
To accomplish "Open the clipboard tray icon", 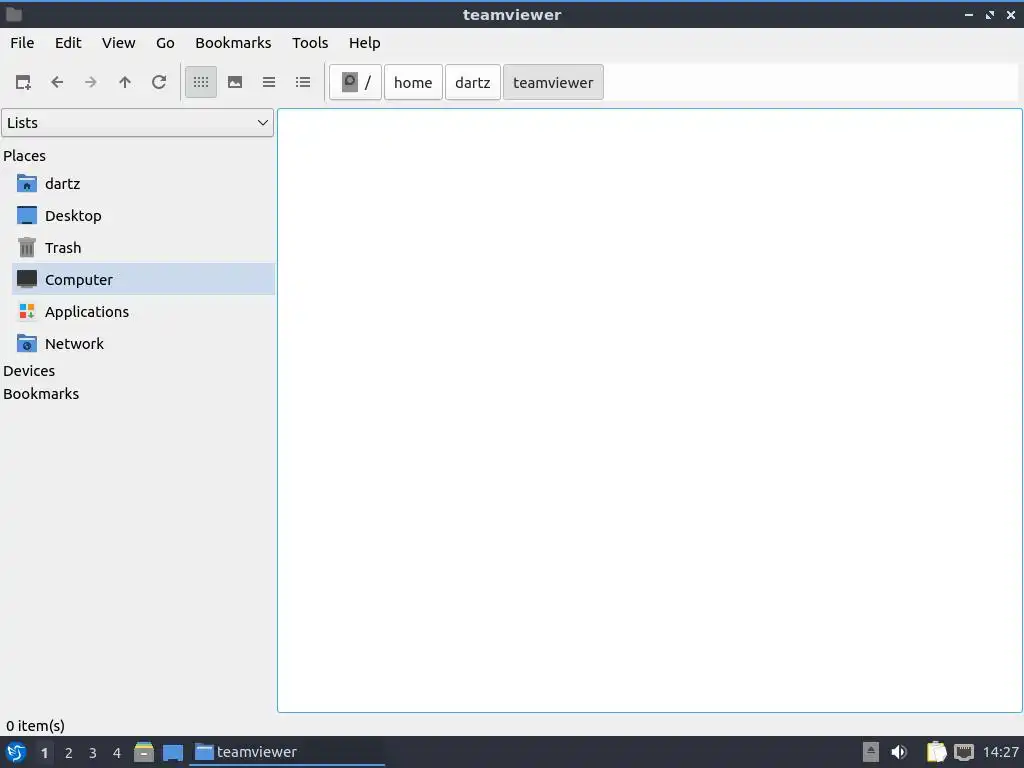I will pyautogui.click(x=936, y=752).
